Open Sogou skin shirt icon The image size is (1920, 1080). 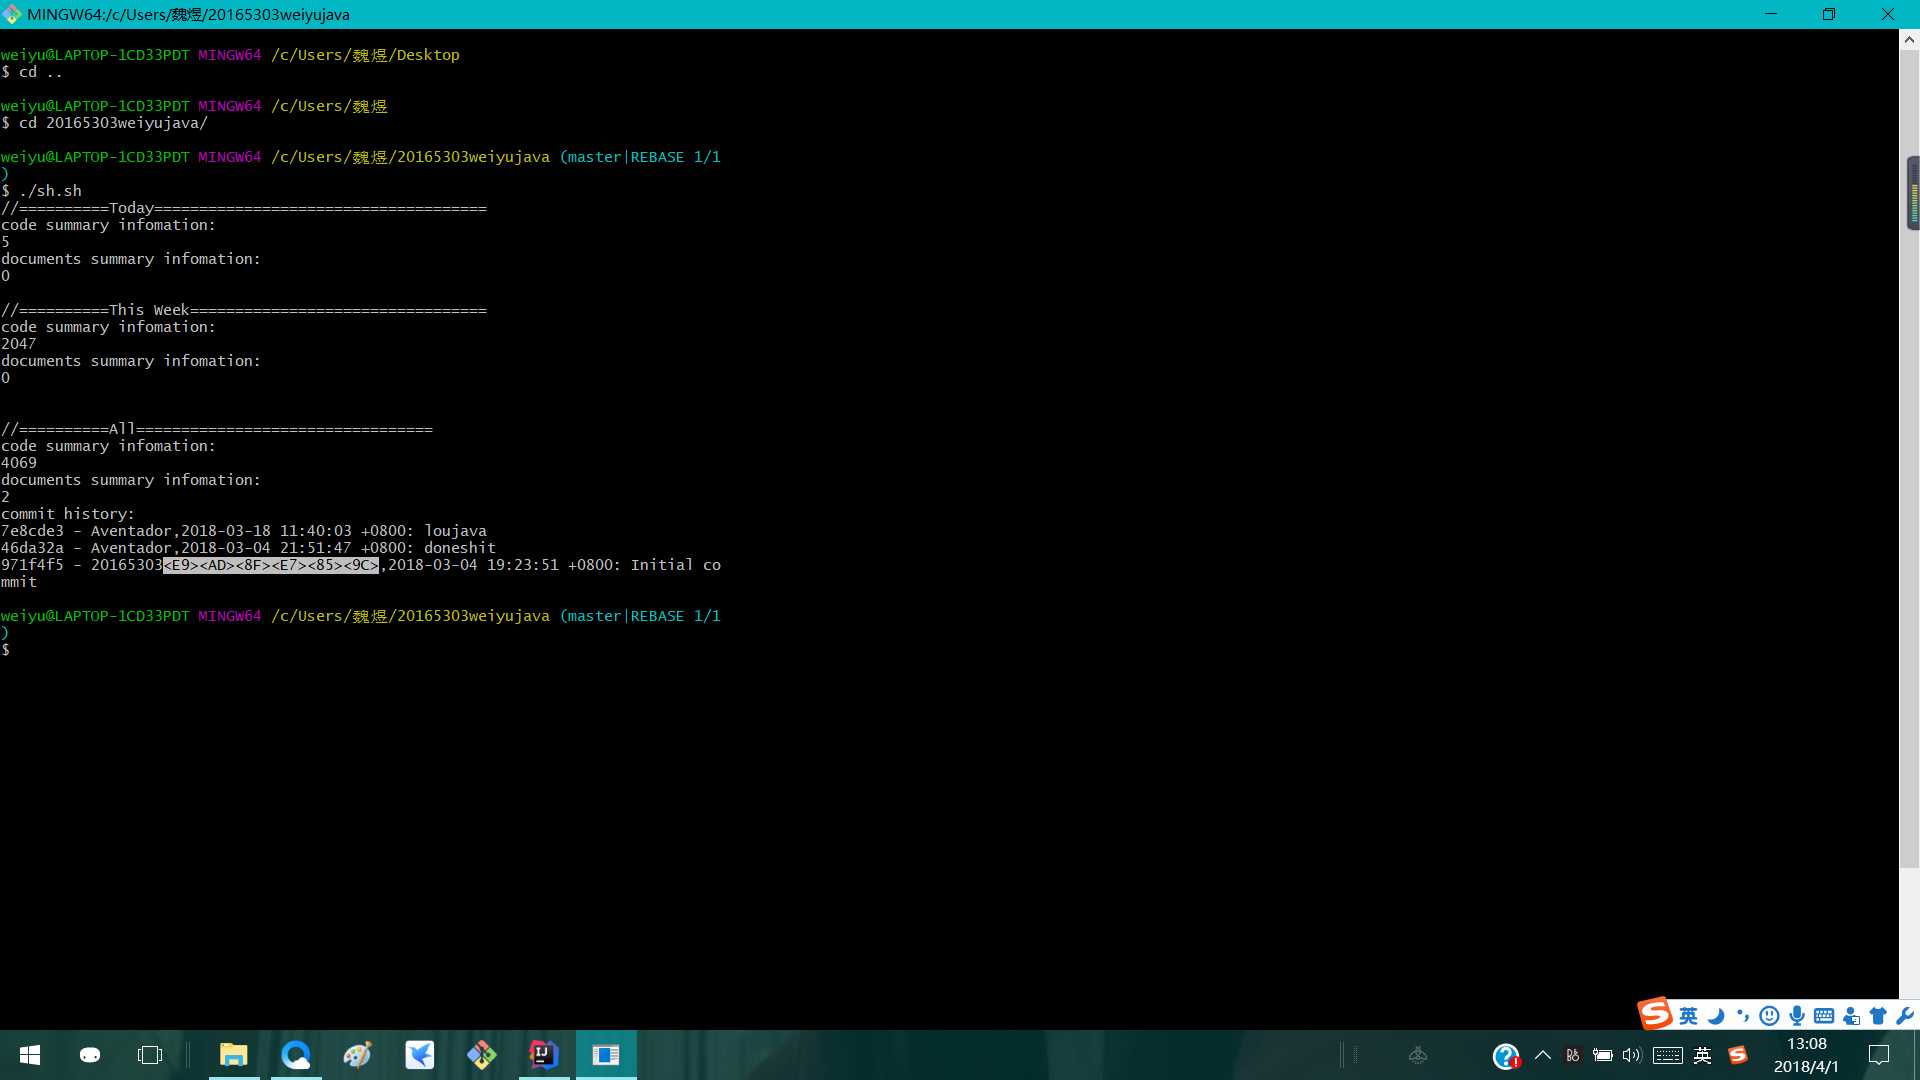(x=1878, y=1017)
